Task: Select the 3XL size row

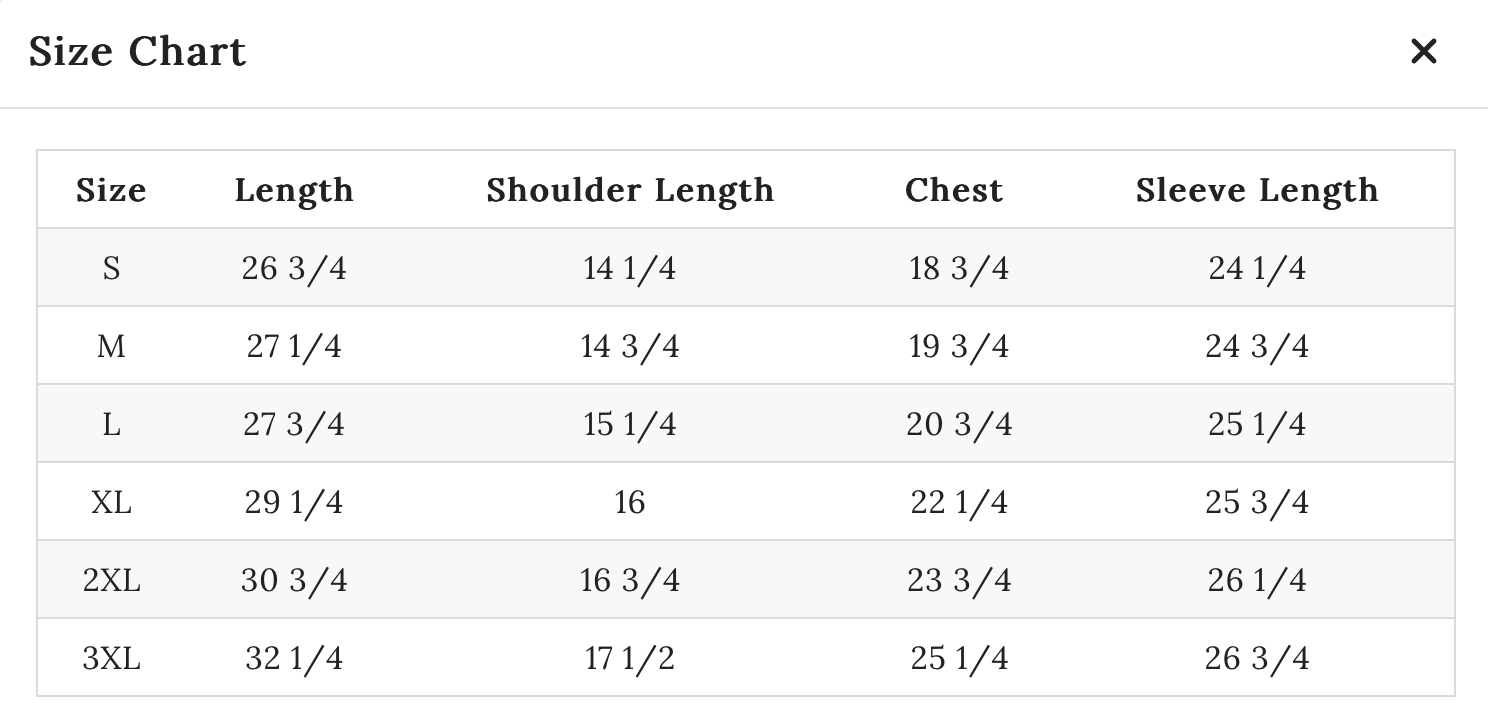Action: [111, 658]
